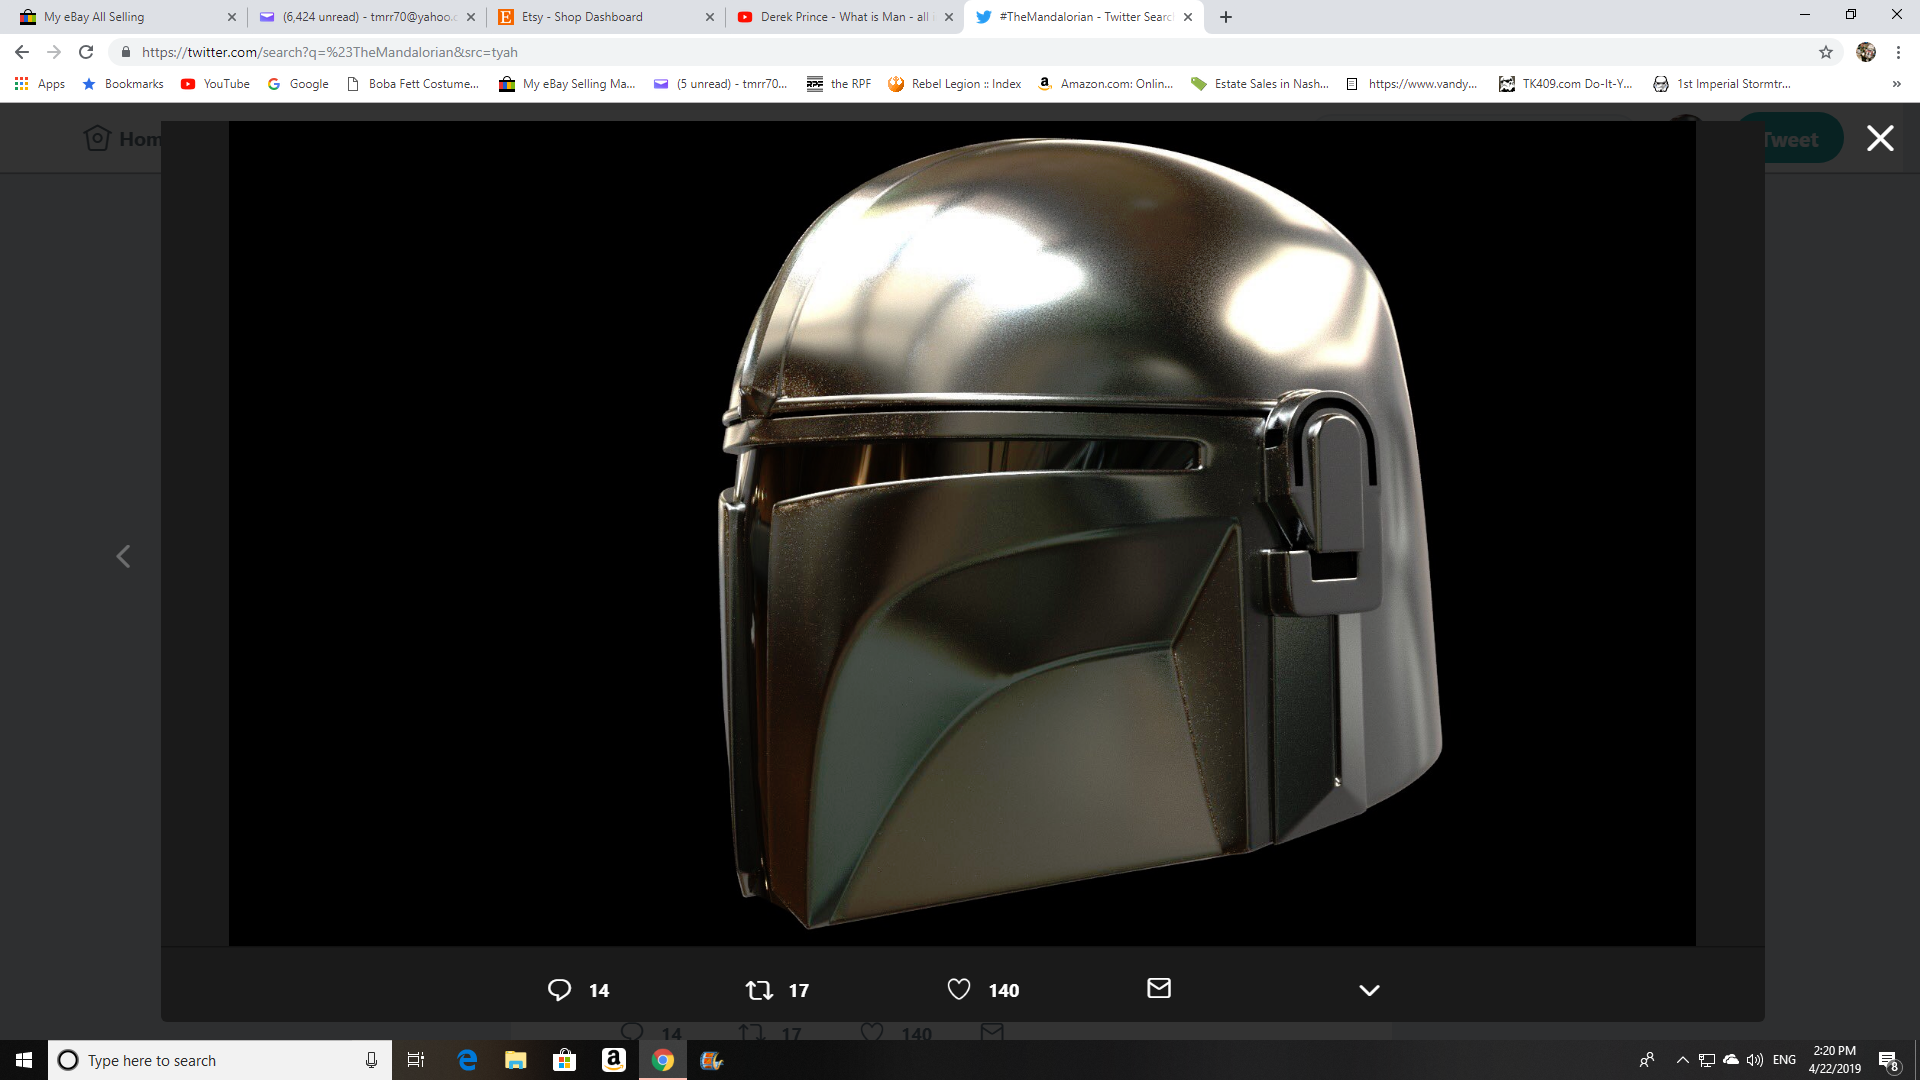Switch to the Yahoo mail tab
The image size is (1920, 1080).
point(368,17)
